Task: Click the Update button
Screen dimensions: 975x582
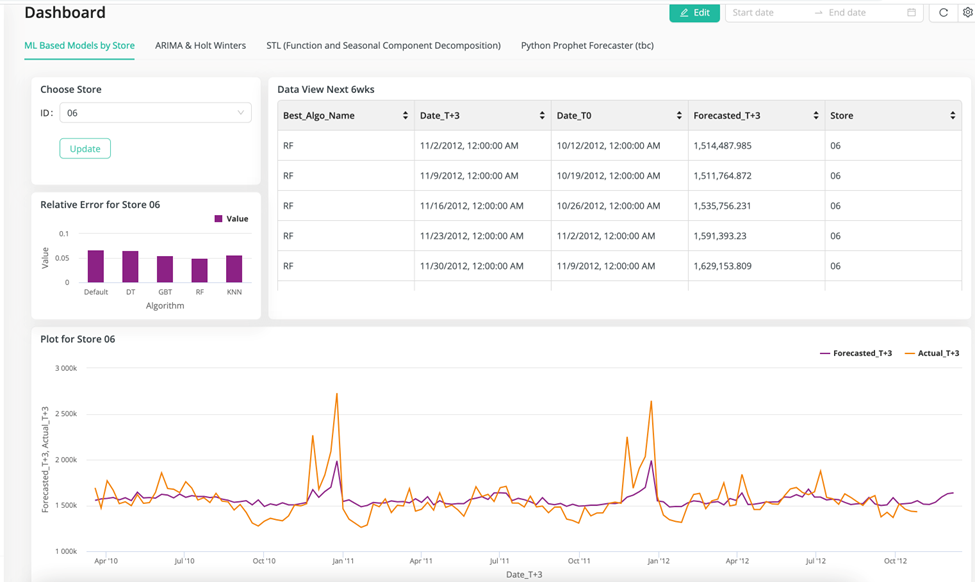Action: [x=85, y=149]
